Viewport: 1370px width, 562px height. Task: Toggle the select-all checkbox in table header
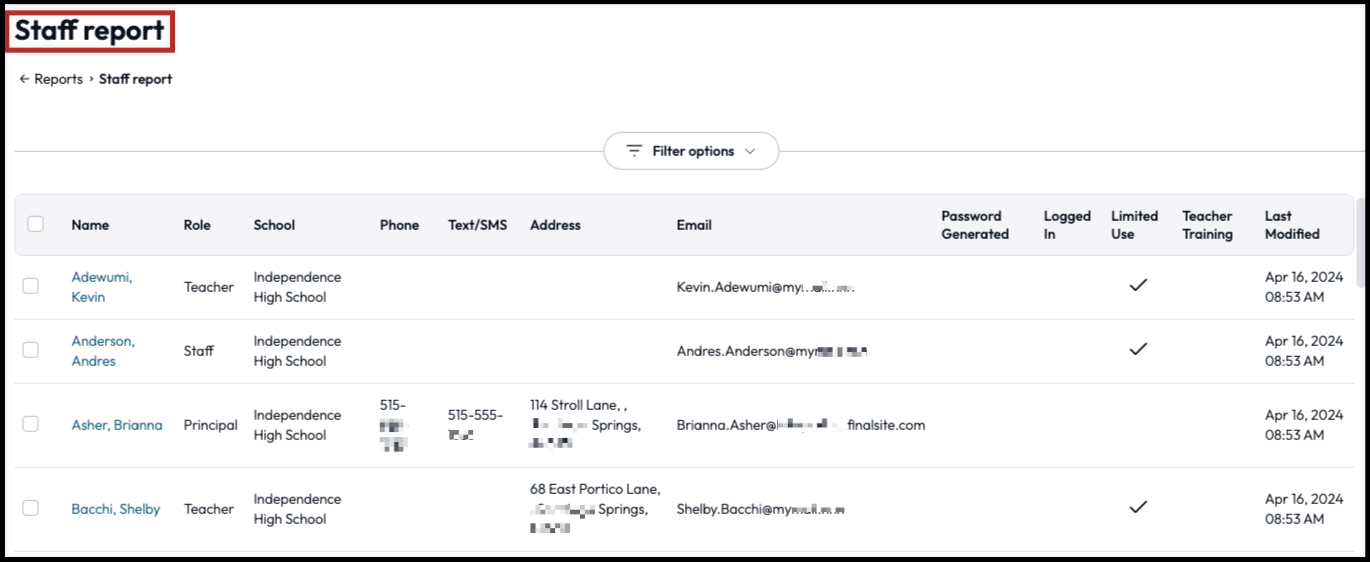pos(36,224)
